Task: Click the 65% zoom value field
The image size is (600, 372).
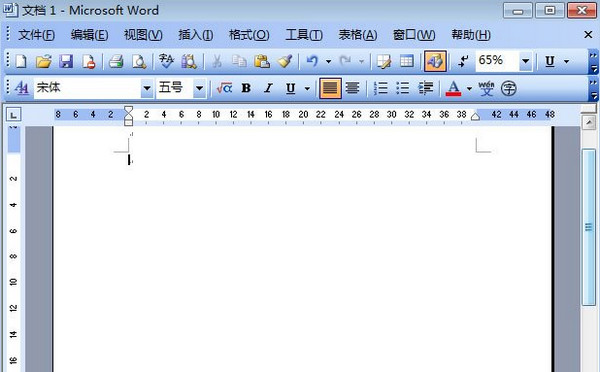Action: point(497,61)
